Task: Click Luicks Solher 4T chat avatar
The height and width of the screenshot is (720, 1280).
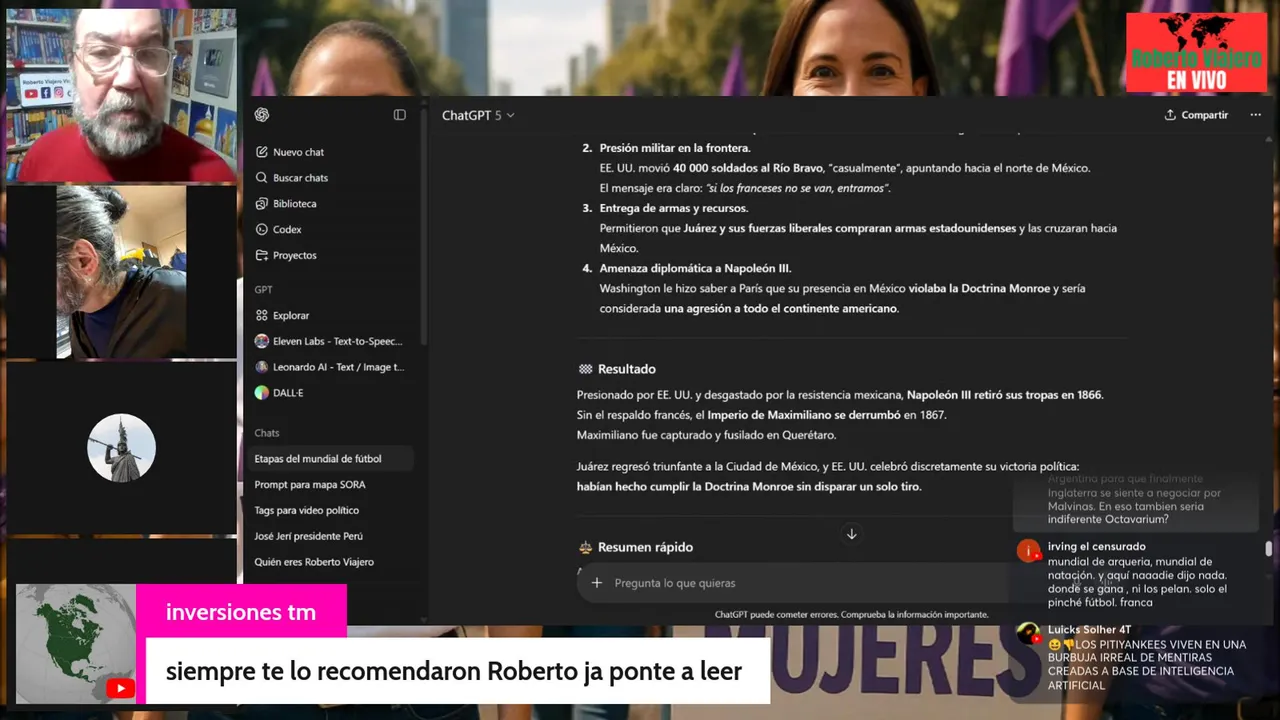Action: pyautogui.click(x=1028, y=633)
